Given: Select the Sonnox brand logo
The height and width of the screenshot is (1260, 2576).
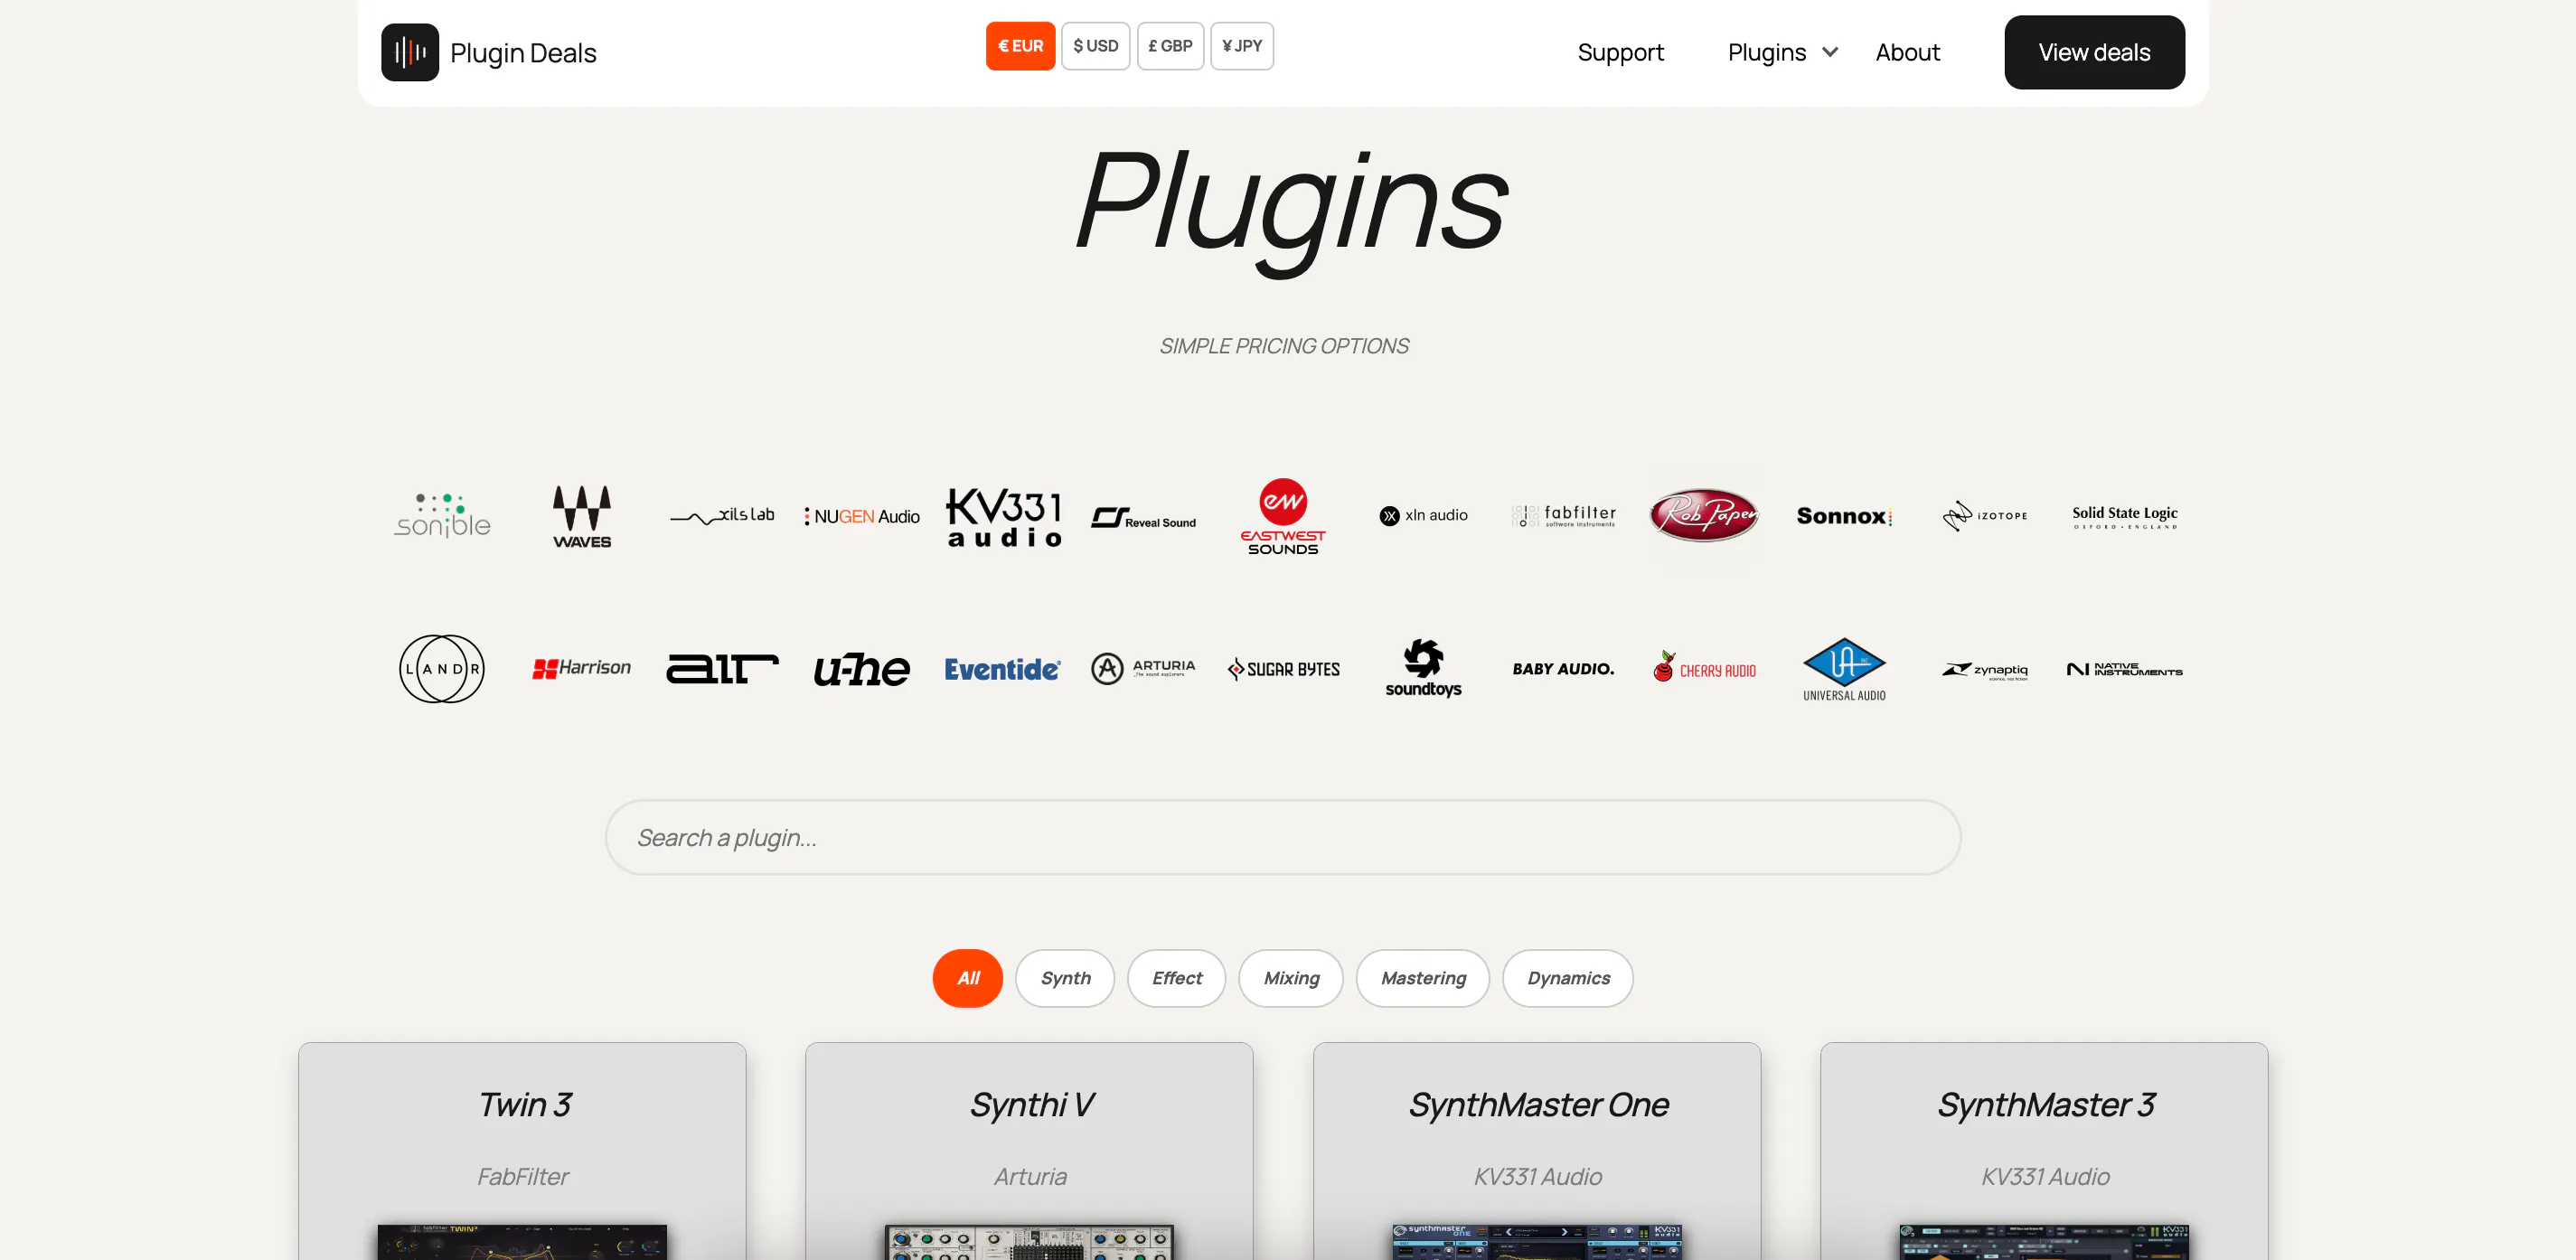Looking at the screenshot, I should [x=1844, y=516].
